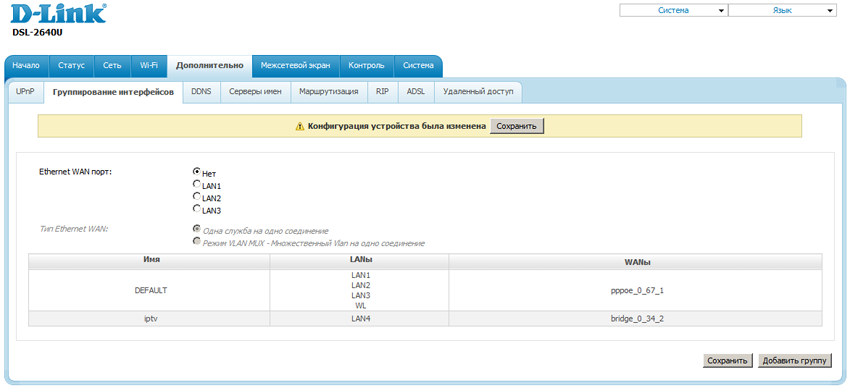Open the Сеть tab
The height and width of the screenshot is (388, 850).
tap(113, 66)
